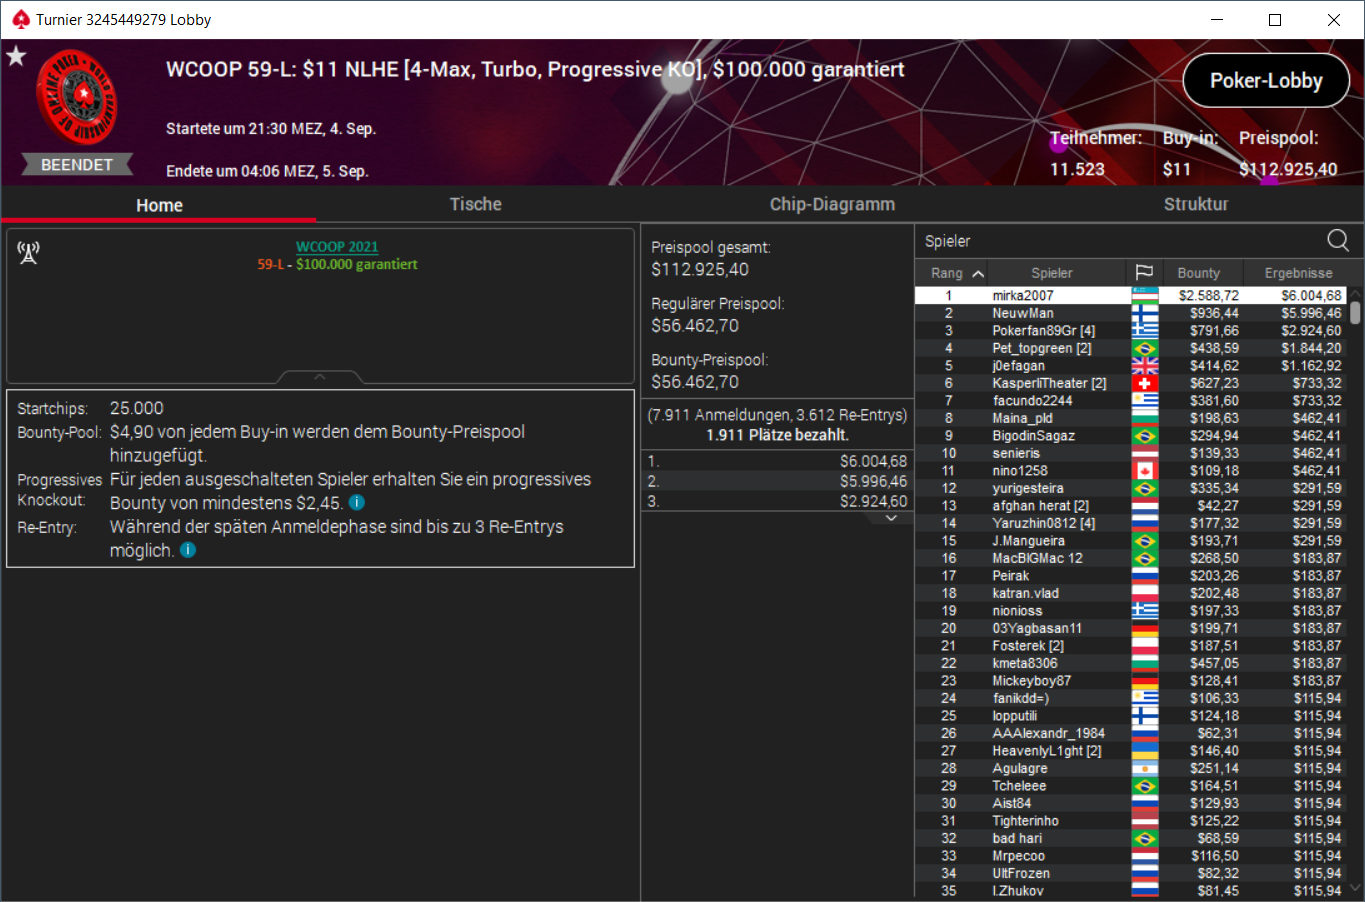Select player yurigesteira
The width and height of the screenshot is (1365, 902).
pos(1131,488)
